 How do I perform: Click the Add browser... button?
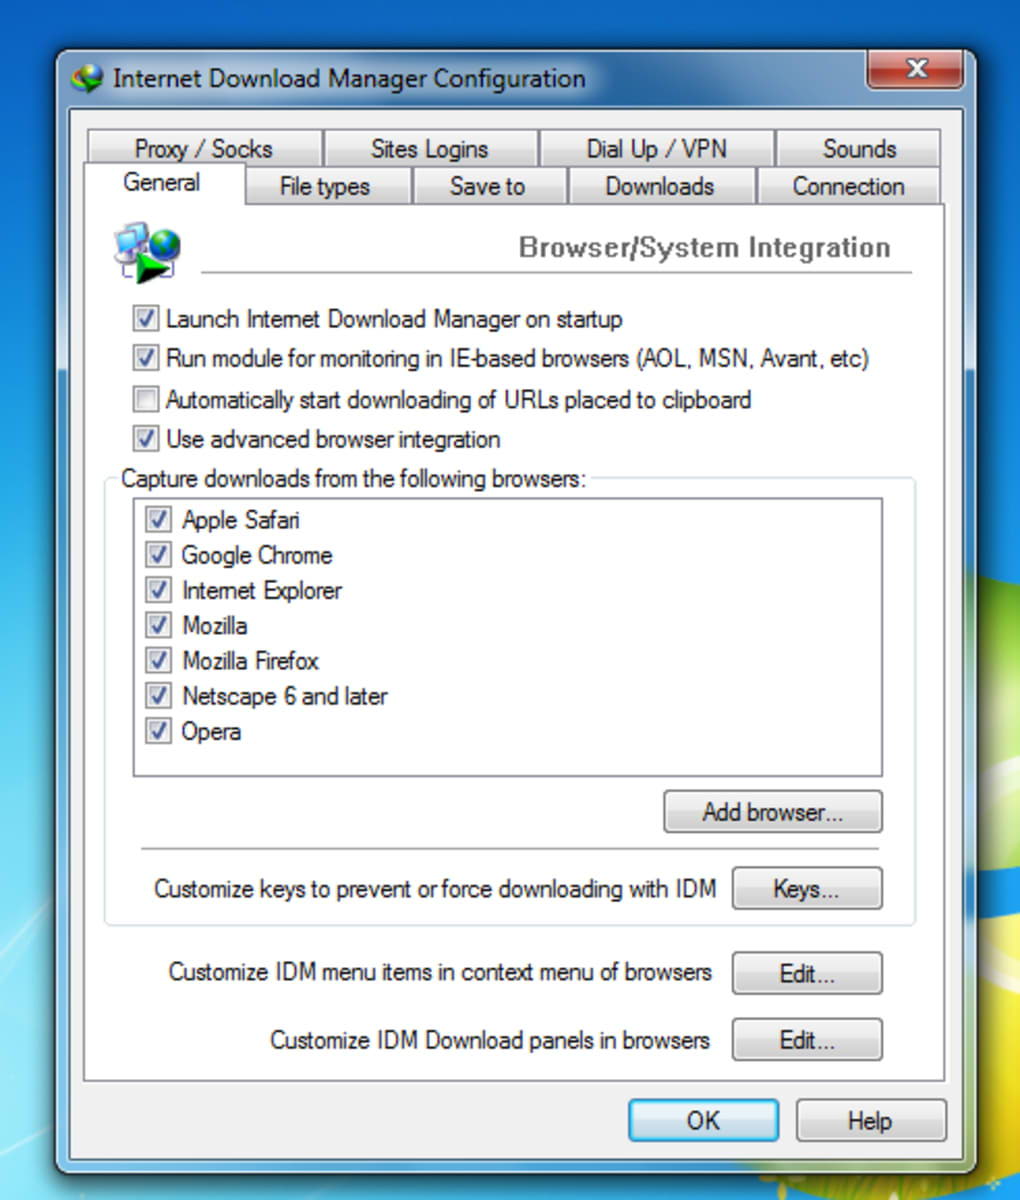click(x=773, y=812)
